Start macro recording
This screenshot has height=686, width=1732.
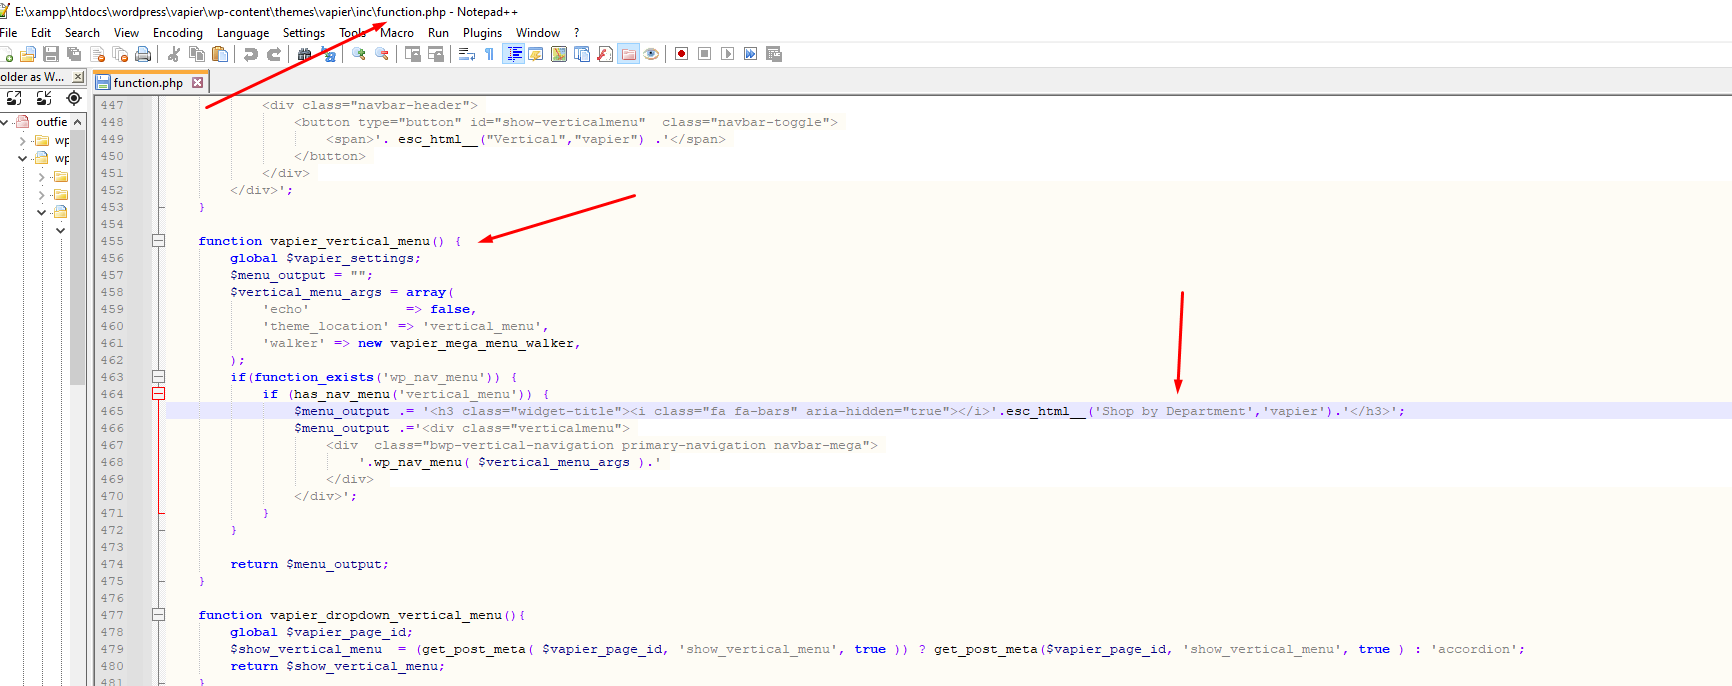coord(681,54)
